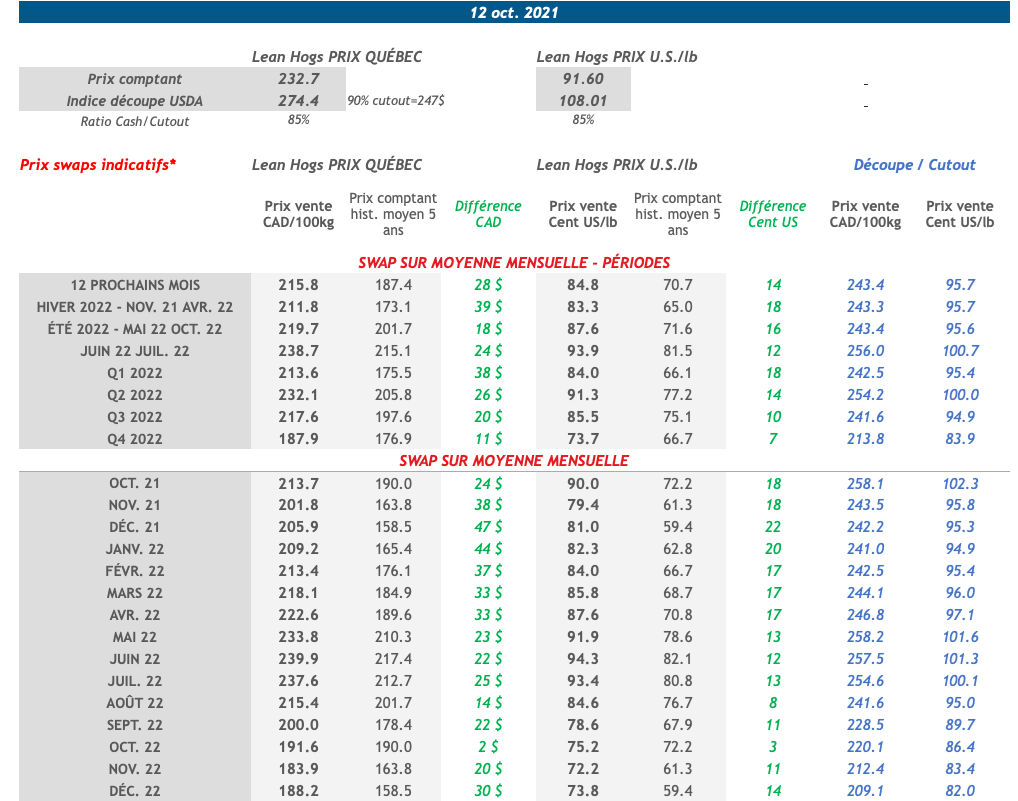The height and width of the screenshot is (801, 1018).
Task: Select the Découpe / Cutout column heading
Action: click(914, 165)
